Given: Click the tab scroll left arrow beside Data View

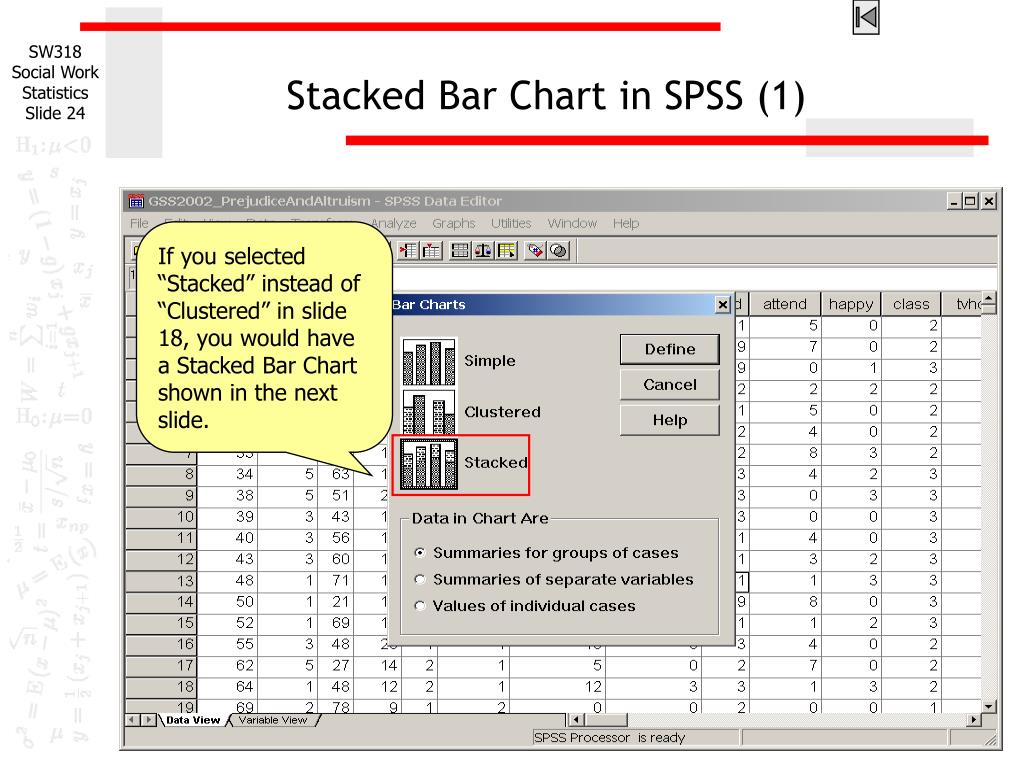Looking at the screenshot, I should 132,720.
